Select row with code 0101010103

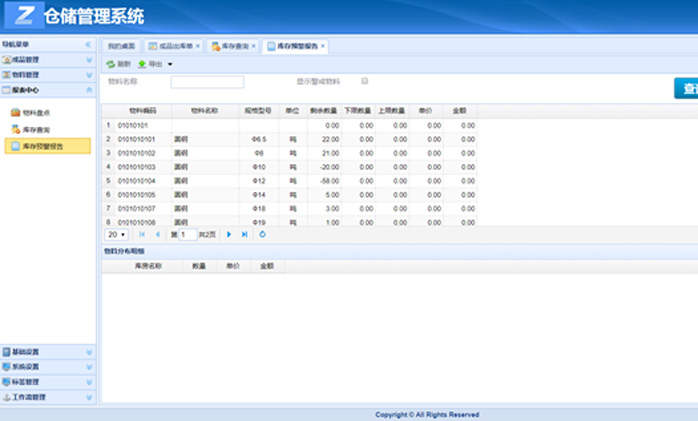(289, 167)
